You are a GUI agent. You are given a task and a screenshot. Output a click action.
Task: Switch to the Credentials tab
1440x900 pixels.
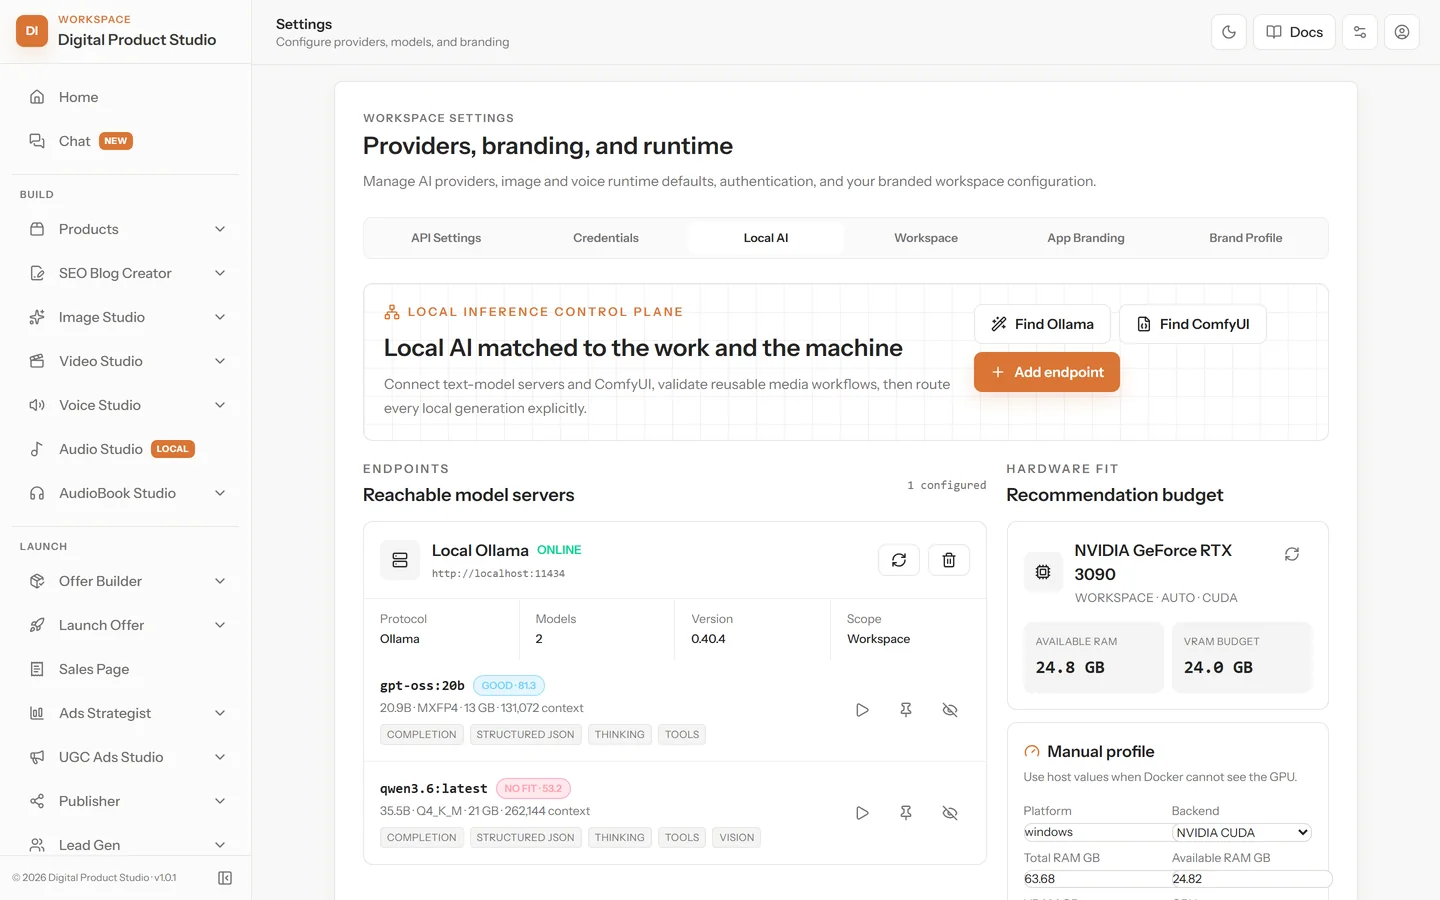point(606,238)
